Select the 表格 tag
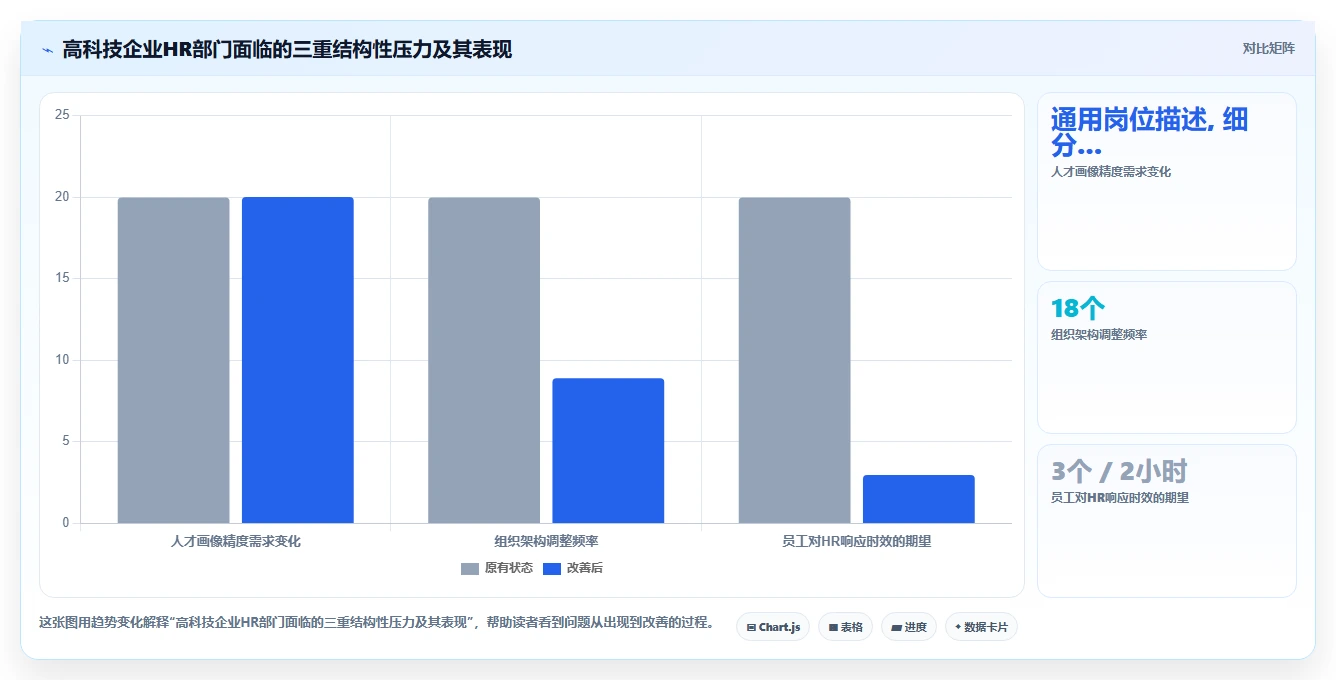The width and height of the screenshot is (1336, 680). [845, 627]
